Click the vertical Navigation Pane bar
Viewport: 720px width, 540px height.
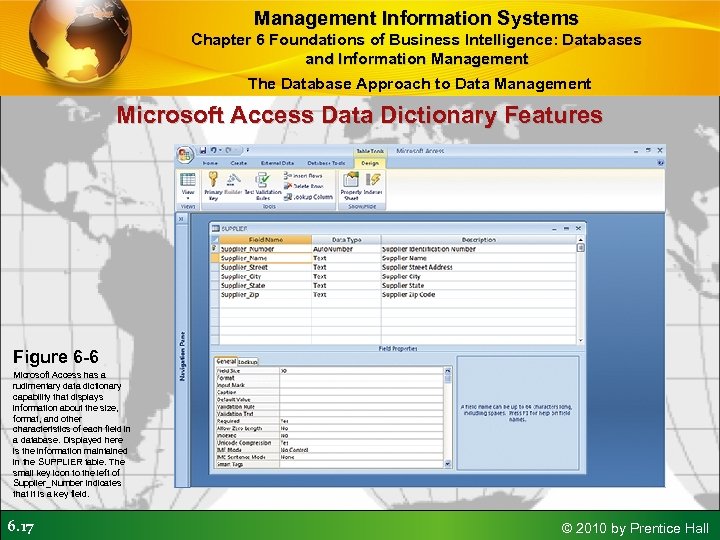182,356
